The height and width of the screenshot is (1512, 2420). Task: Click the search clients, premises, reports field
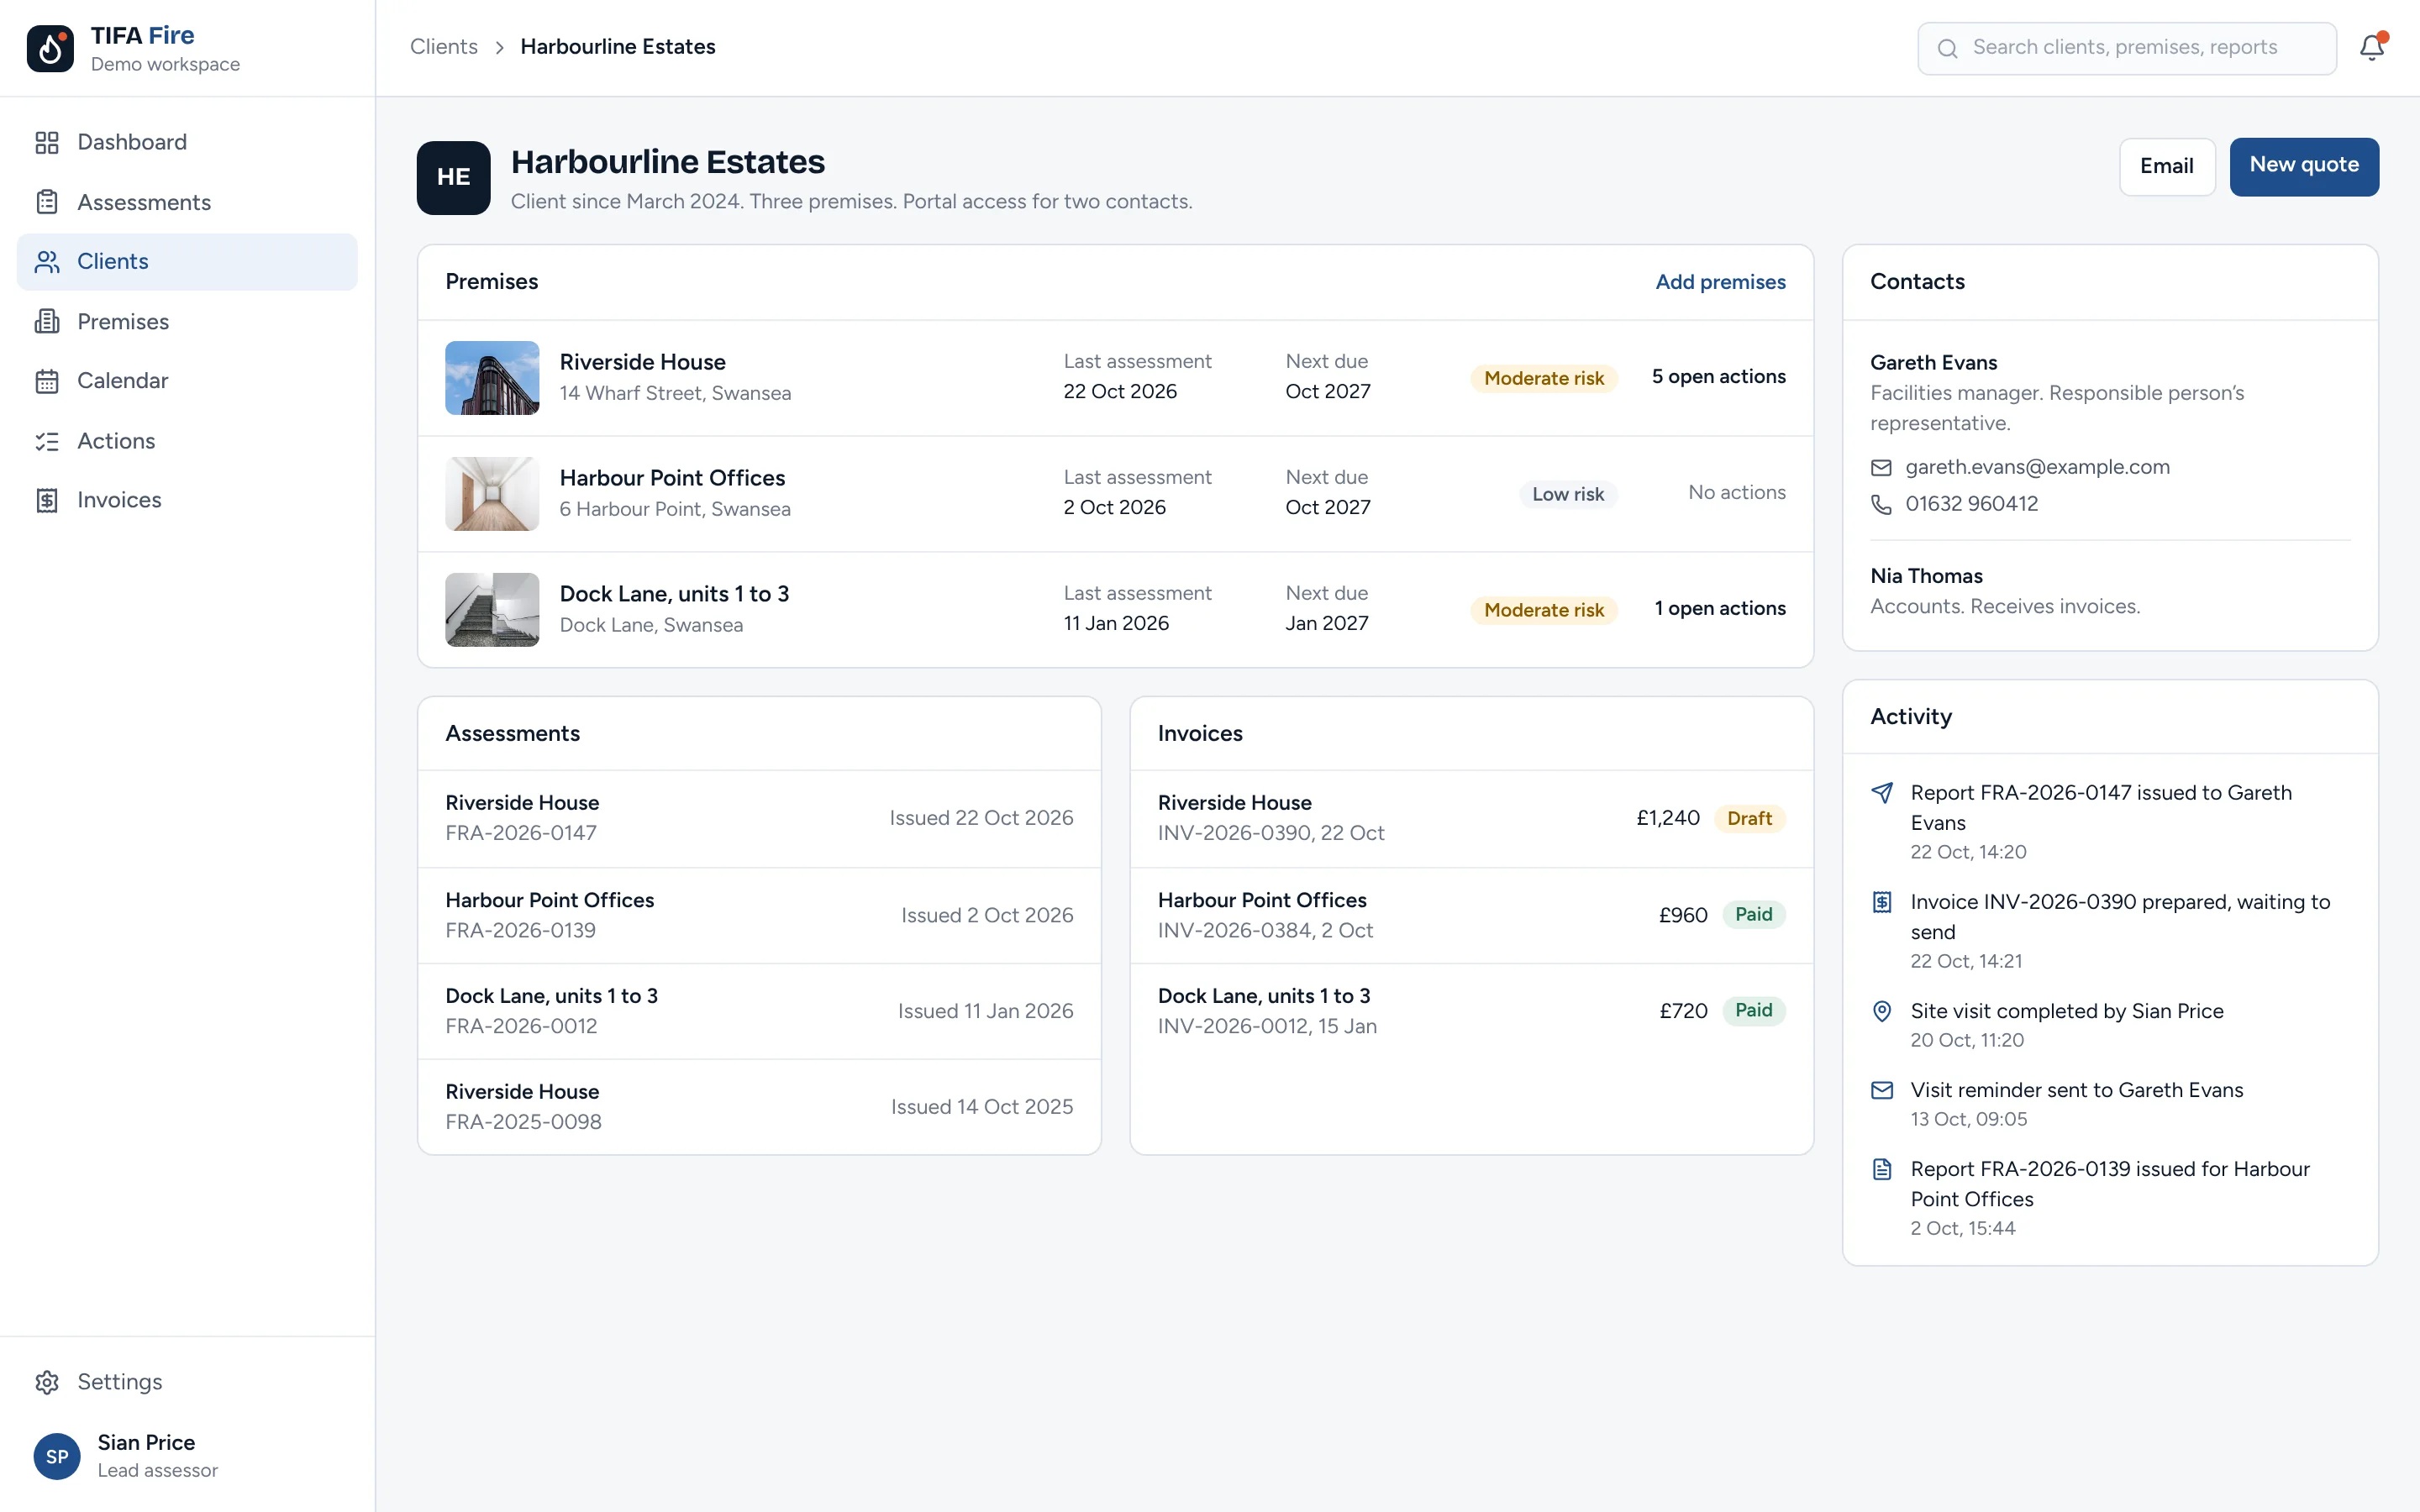(2127, 48)
